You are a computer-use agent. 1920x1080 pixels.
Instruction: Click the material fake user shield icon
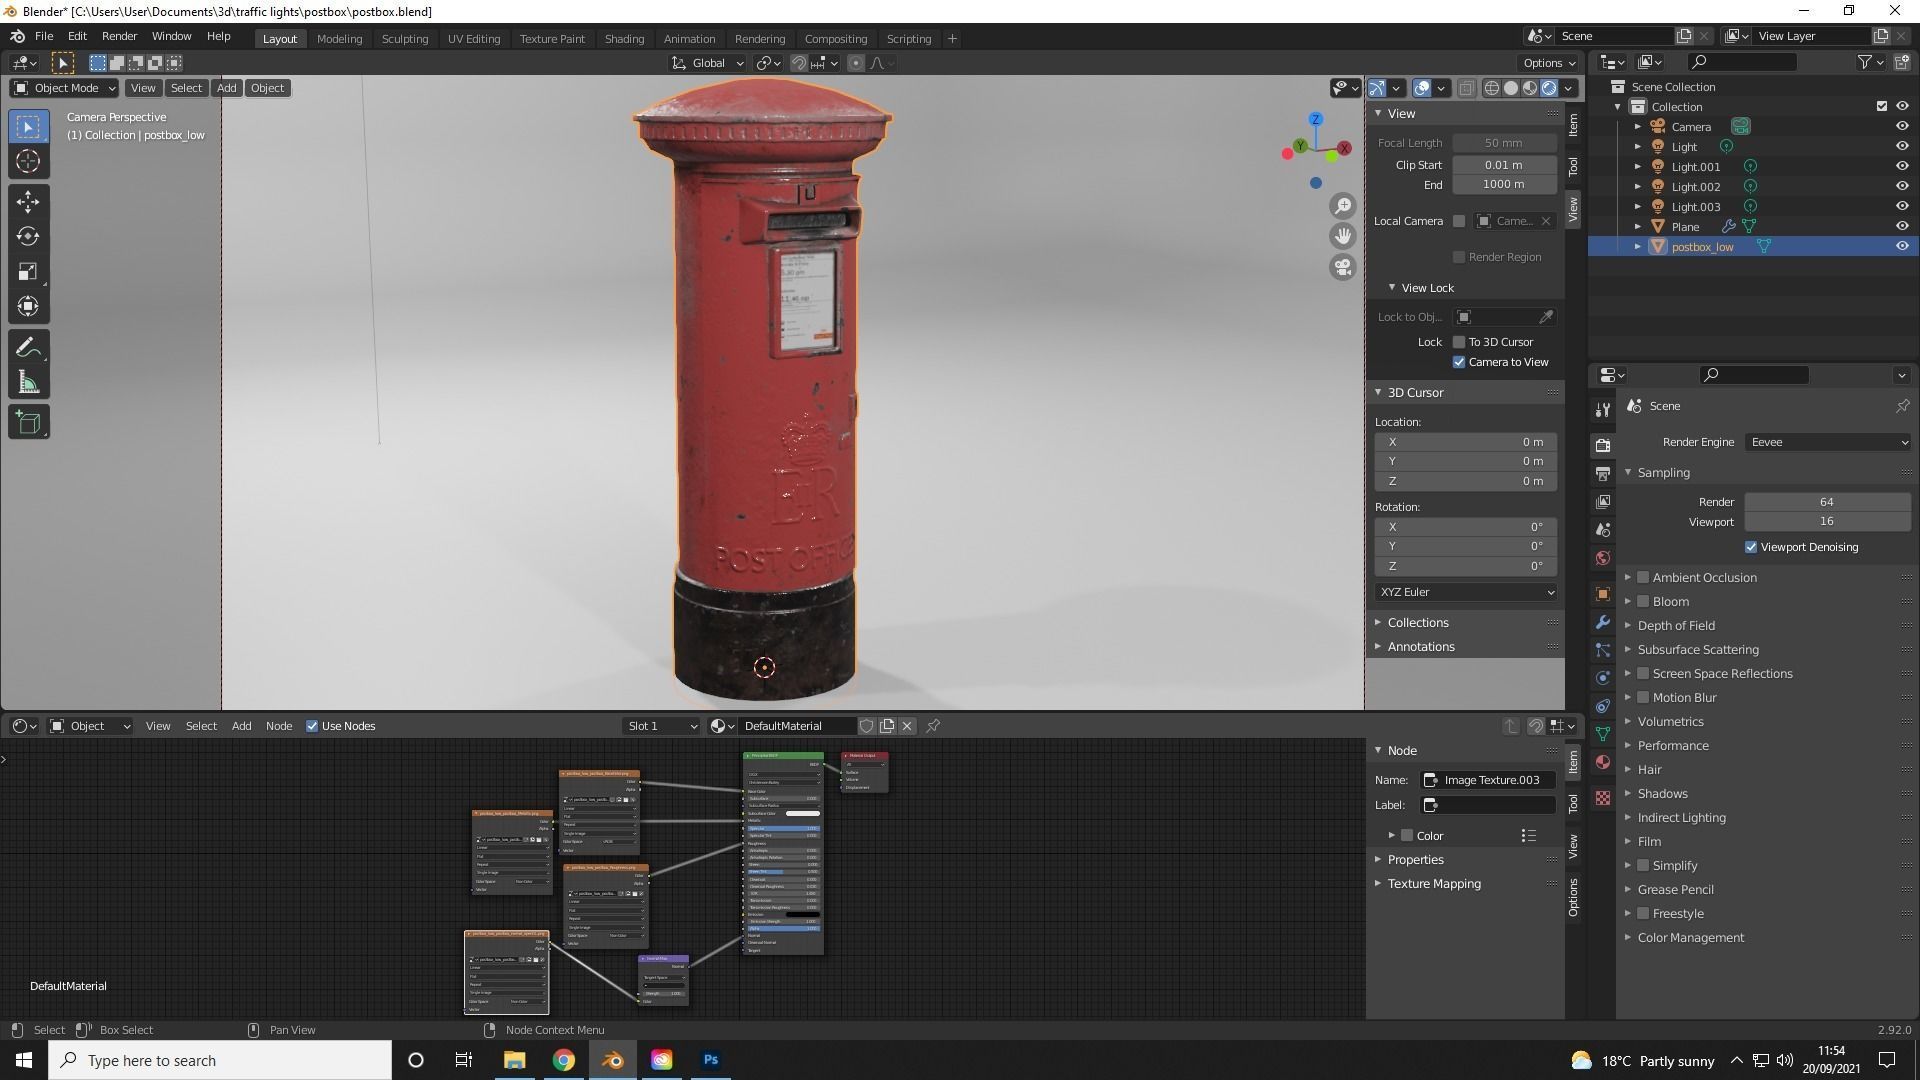pyautogui.click(x=866, y=726)
